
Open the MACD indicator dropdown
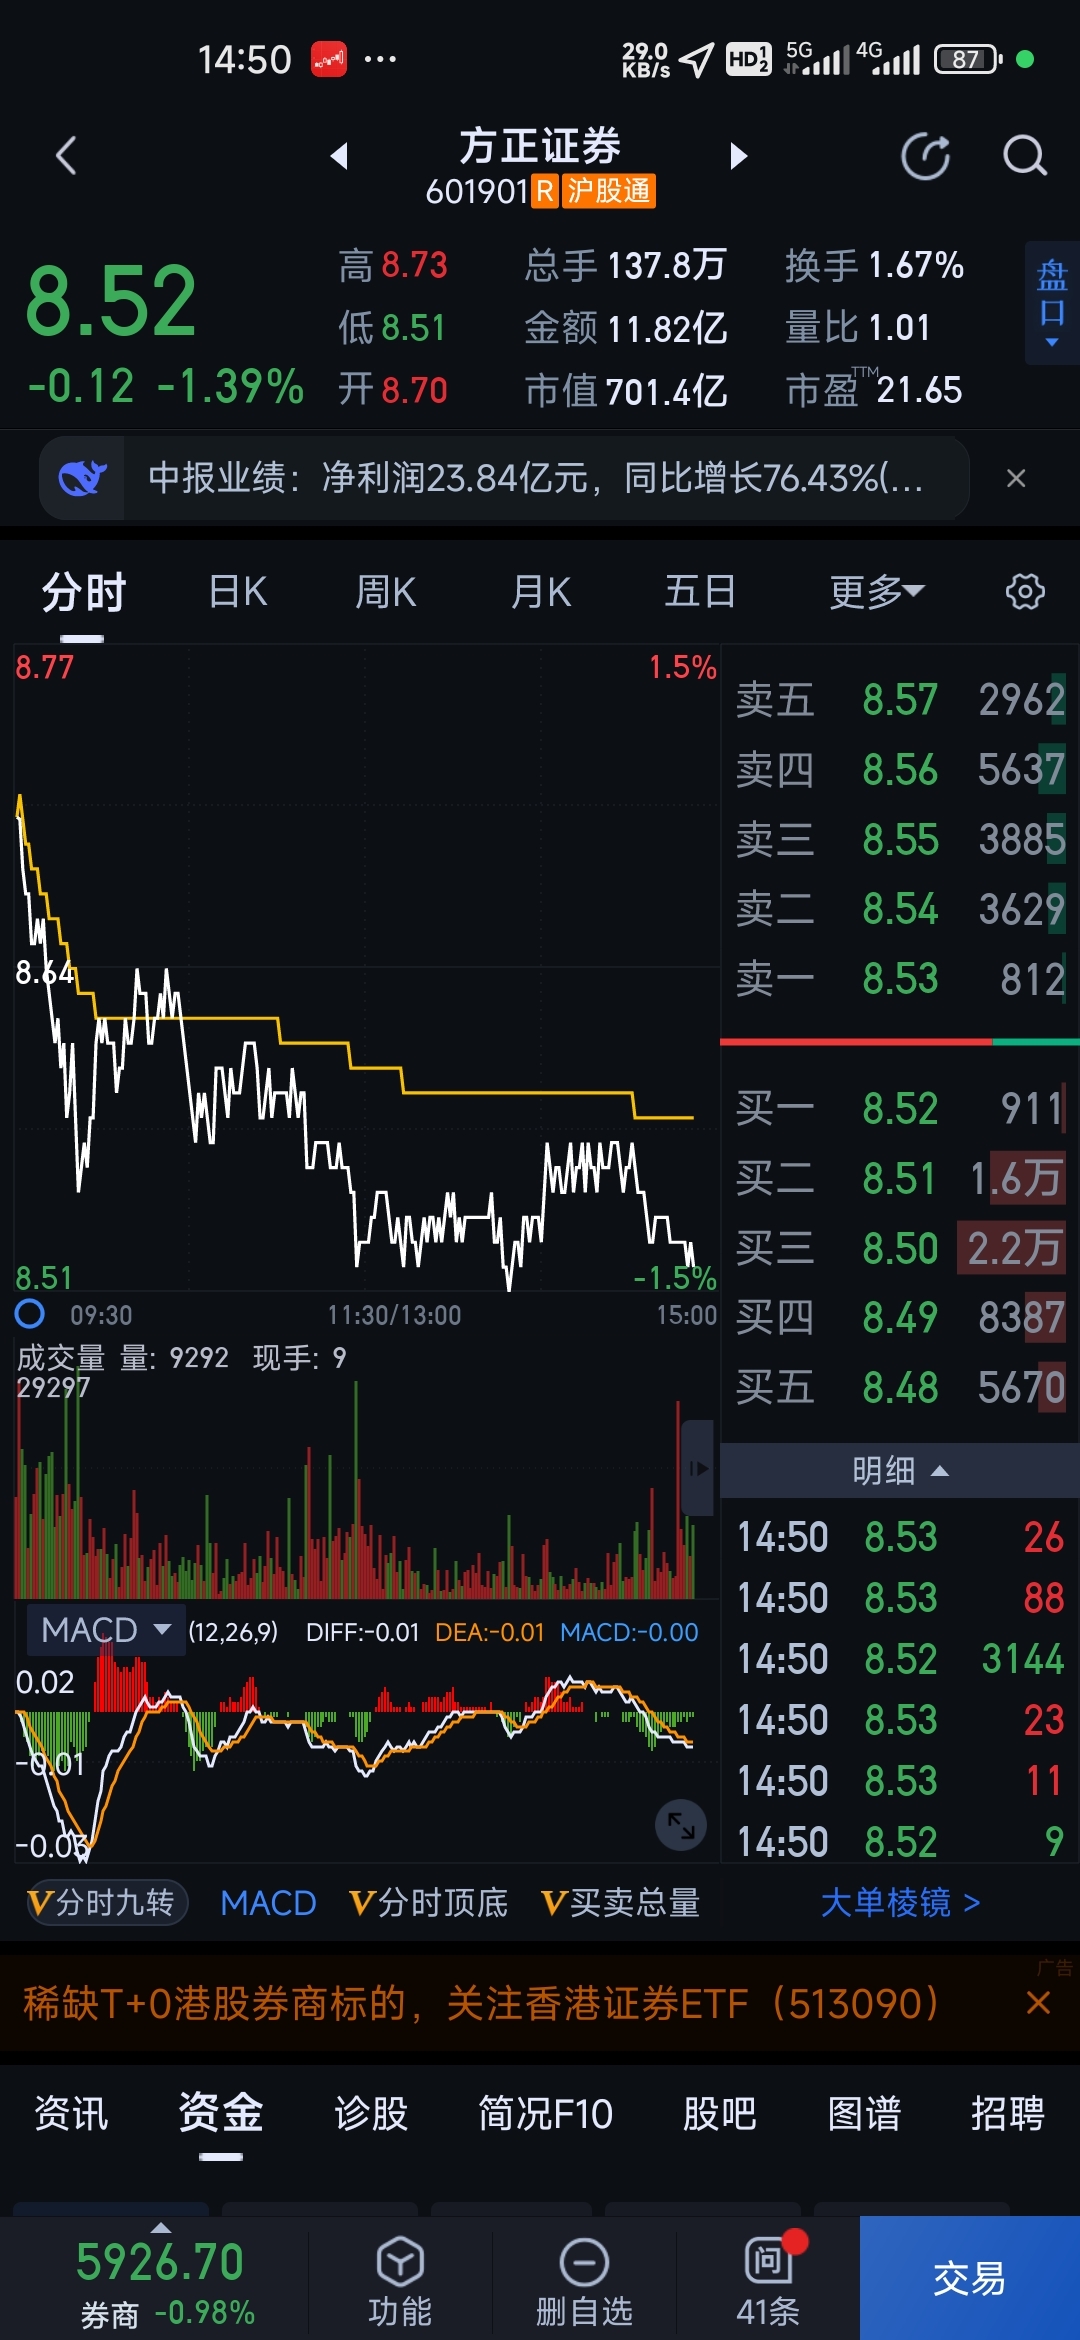coord(106,1630)
